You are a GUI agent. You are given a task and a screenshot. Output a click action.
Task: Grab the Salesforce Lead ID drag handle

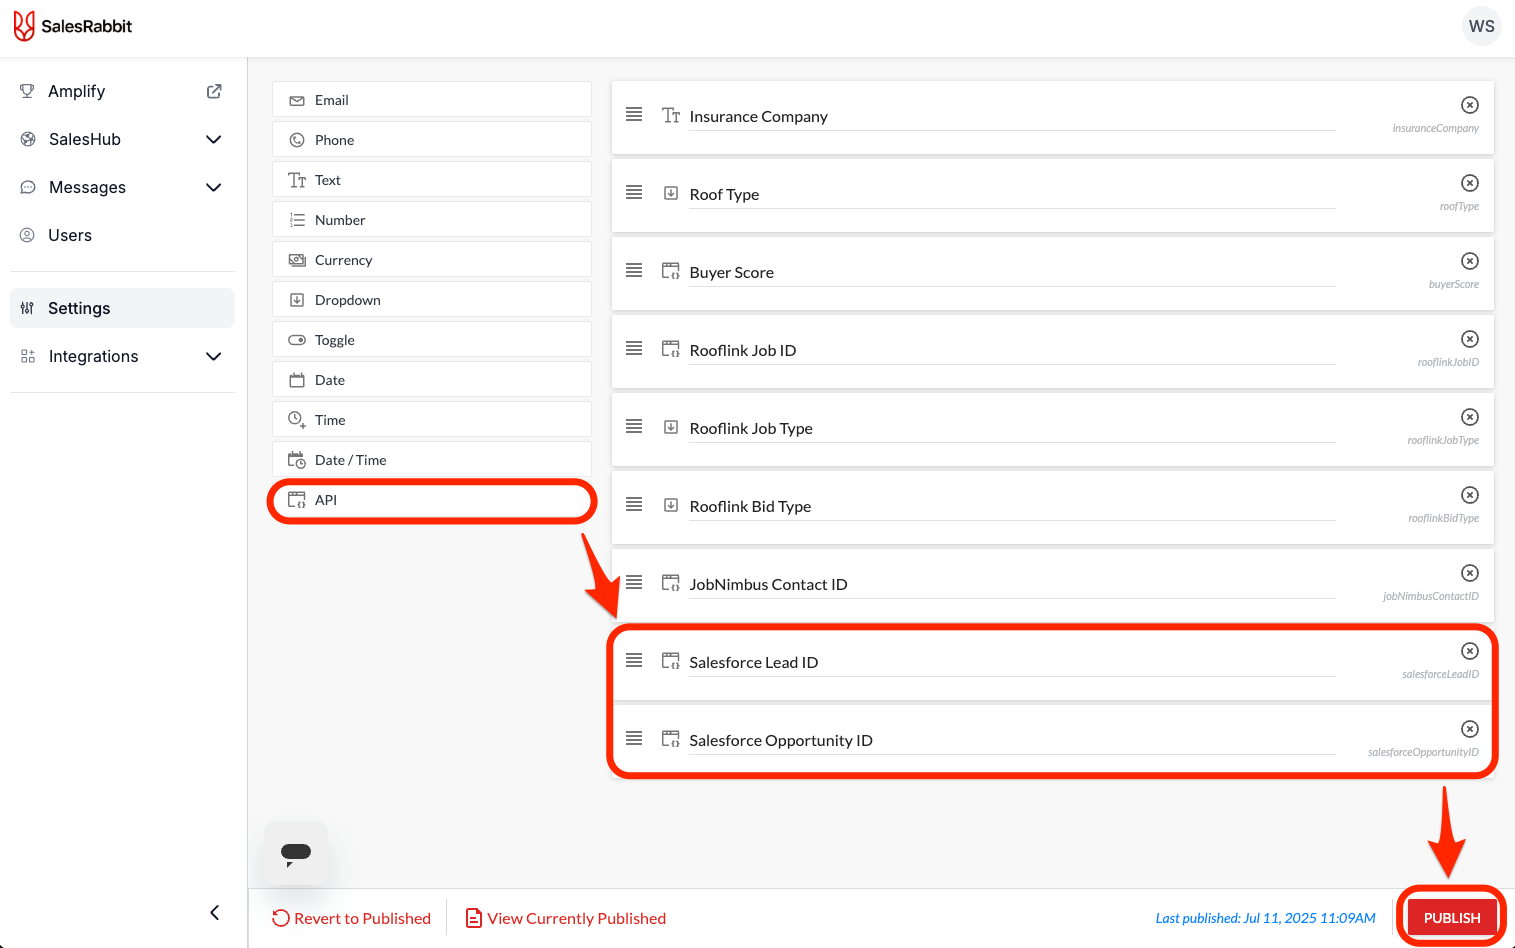click(634, 660)
